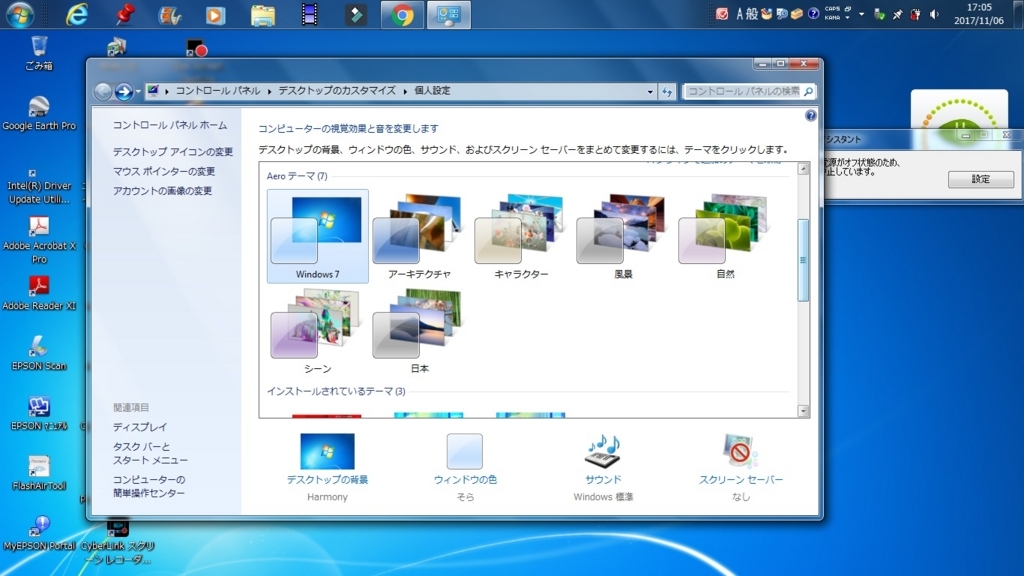This screenshot has width=1024, height=576.
Task: Click the volume speaker tray icon
Action: tap(935, 14)
